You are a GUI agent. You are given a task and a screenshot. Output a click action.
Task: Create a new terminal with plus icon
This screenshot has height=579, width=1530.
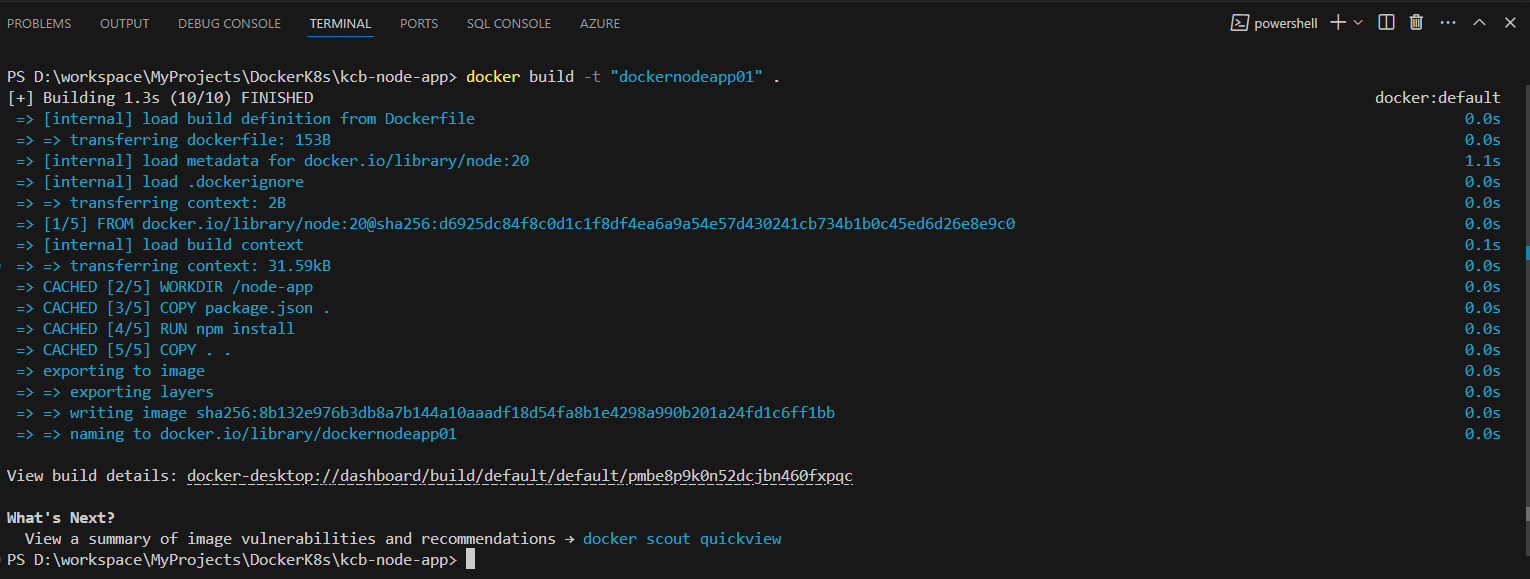click(x=1337, y=22)
